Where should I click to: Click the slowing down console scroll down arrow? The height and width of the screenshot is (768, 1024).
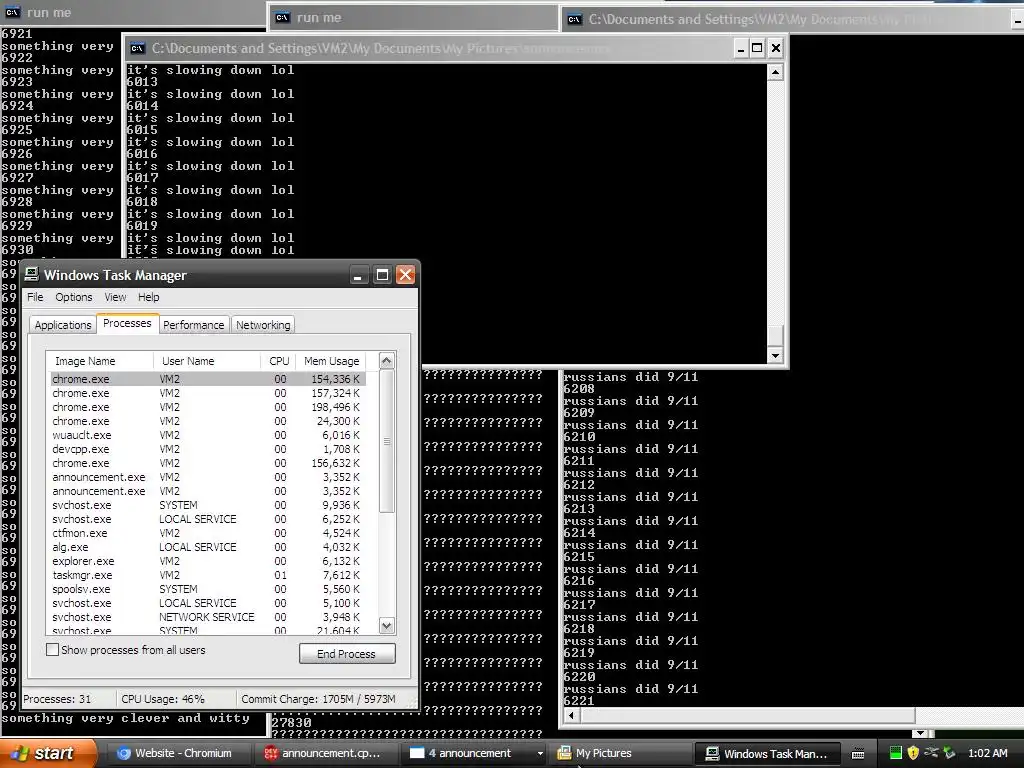[x=775, y=356]
